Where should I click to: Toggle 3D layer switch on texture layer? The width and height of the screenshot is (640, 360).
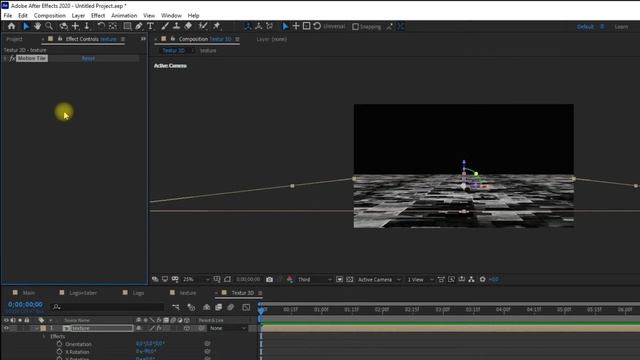click(x=187, y=328)
